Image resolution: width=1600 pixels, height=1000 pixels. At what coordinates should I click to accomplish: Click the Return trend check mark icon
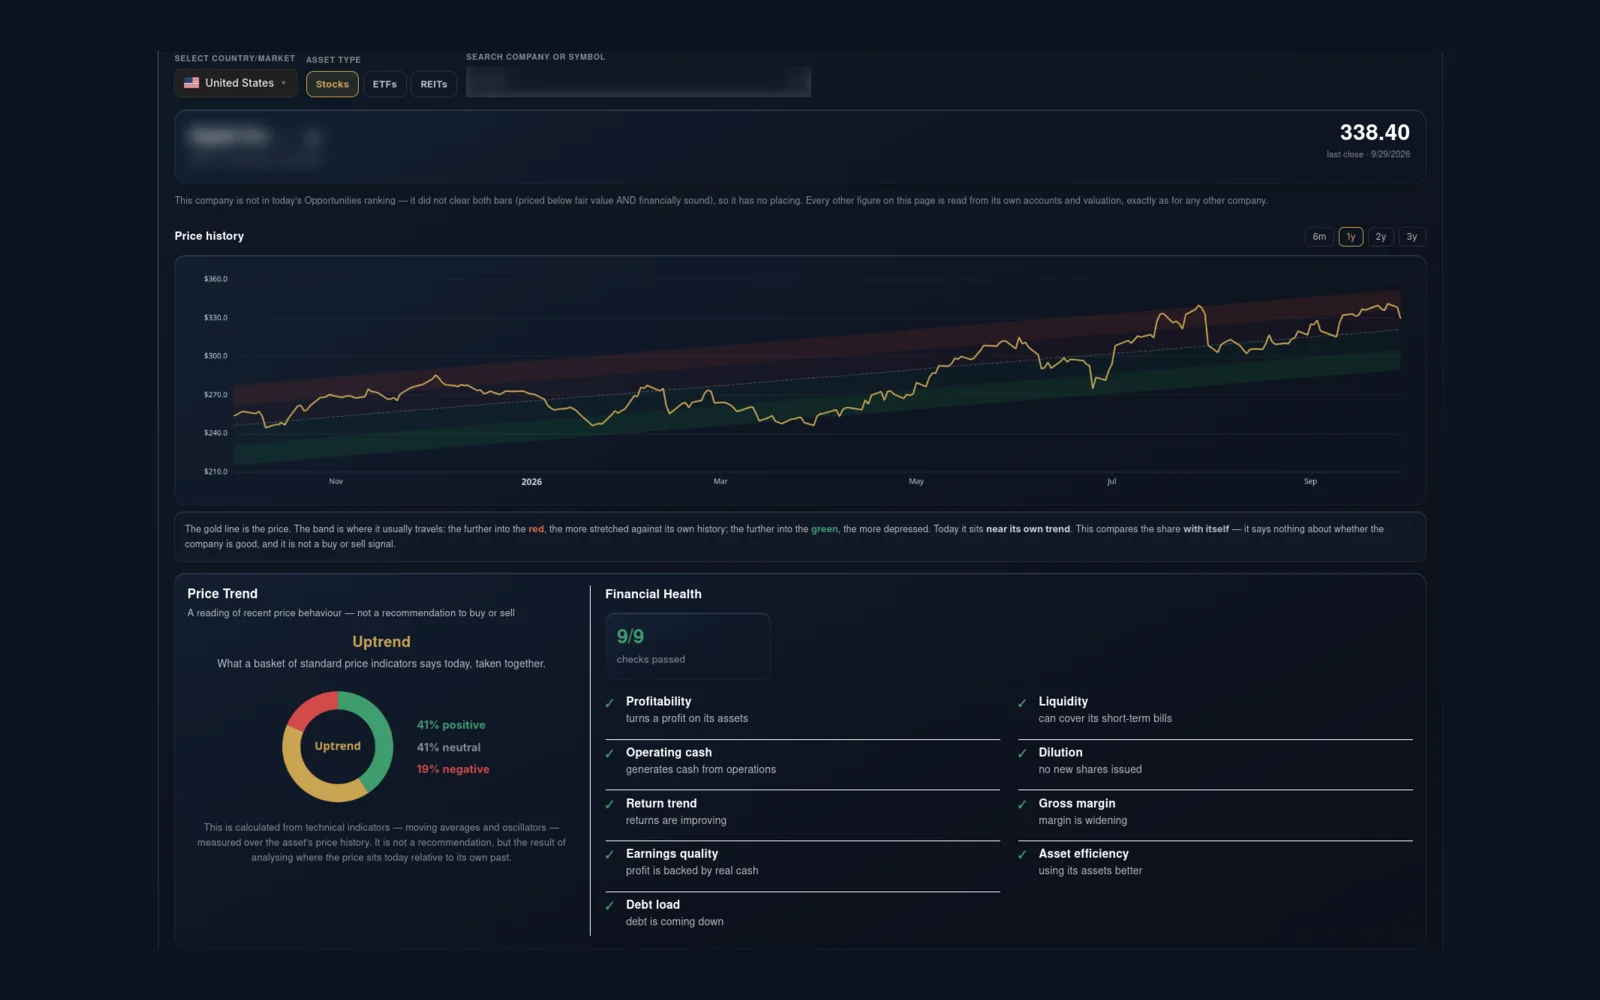click(609, 805)
